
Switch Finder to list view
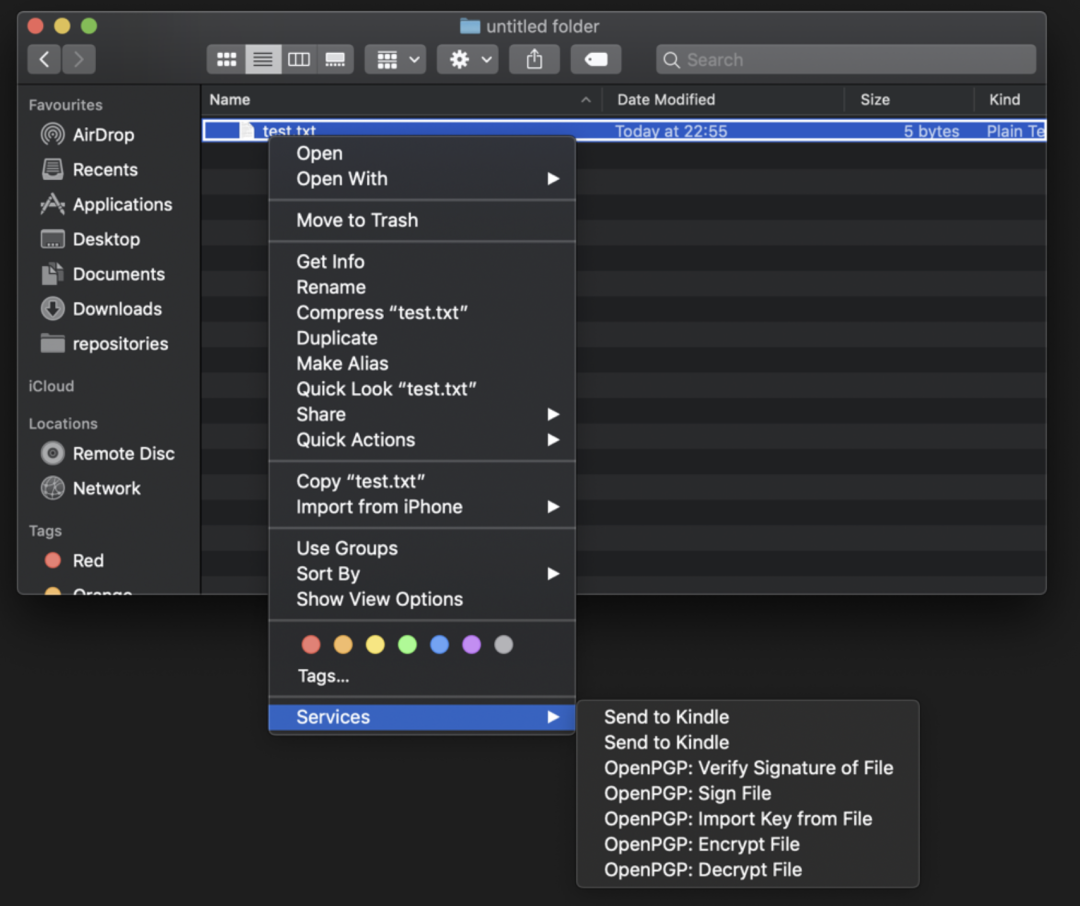(262, 59)
